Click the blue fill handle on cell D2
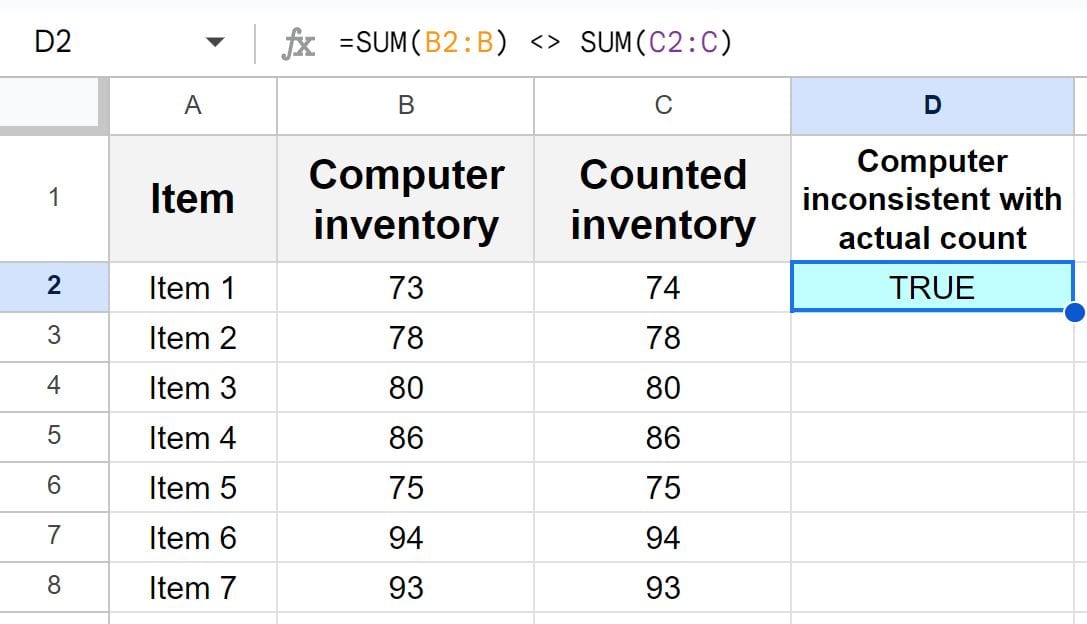Viewport: 1087px width, 624px height. click(x=1074, y=312)
